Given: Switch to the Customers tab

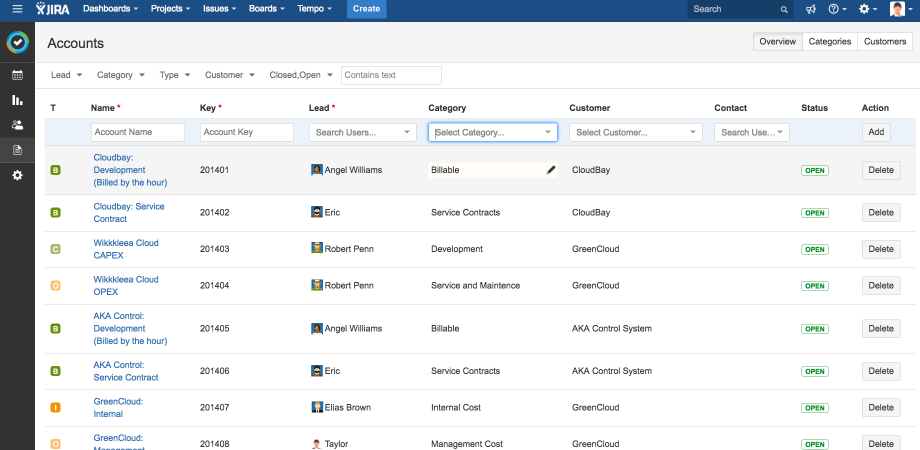Looking at the screenshot, I should pyautogui.click(x=885, y=42).
